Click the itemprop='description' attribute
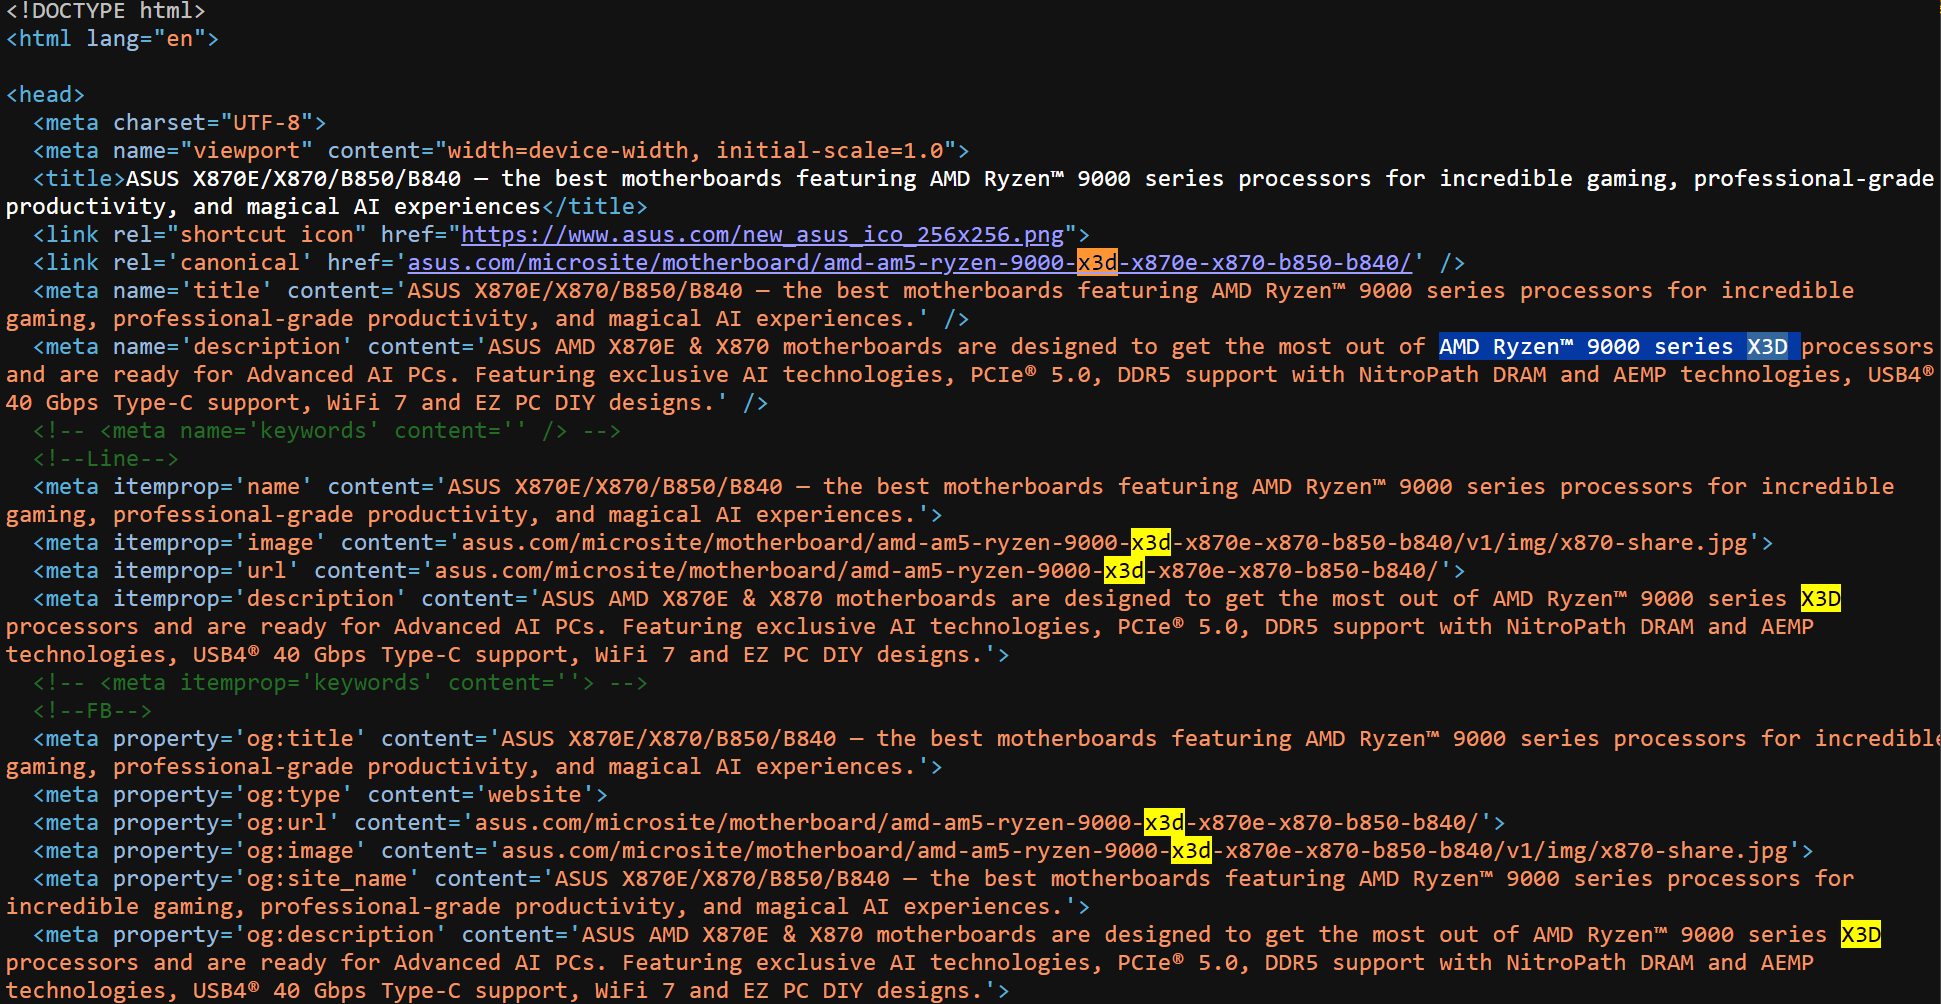The image size is (1941, 1004). [260, 599]
